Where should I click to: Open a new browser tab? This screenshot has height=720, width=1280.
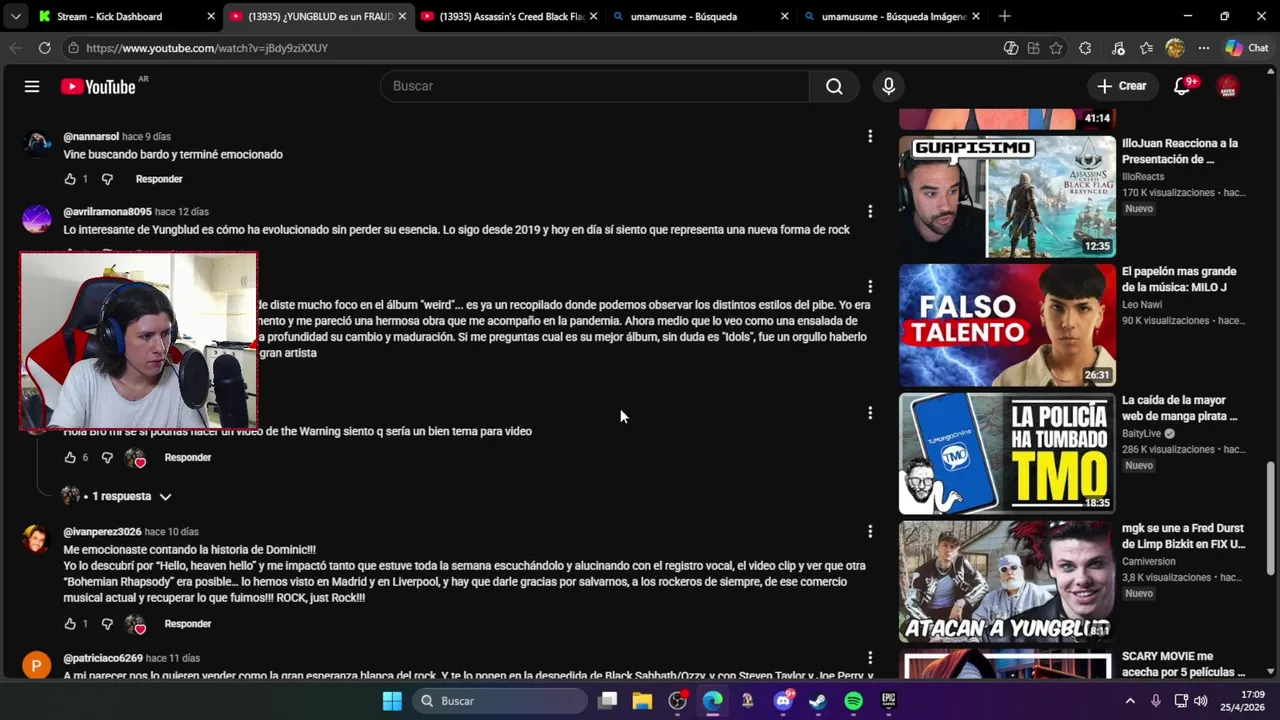click(1004, 16)
